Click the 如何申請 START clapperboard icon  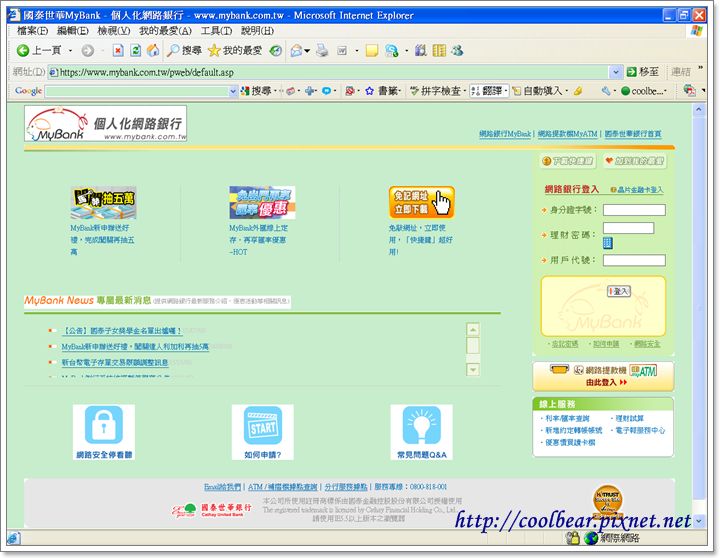coord(263,425)
